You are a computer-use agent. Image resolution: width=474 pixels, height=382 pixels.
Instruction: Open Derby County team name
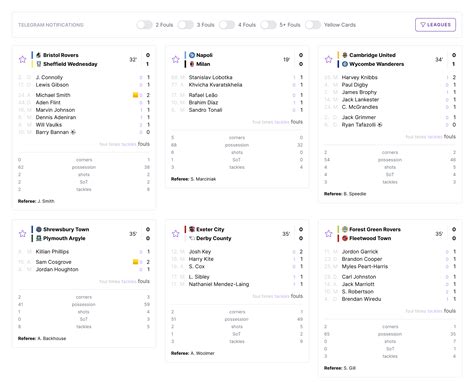pos(213,238)
